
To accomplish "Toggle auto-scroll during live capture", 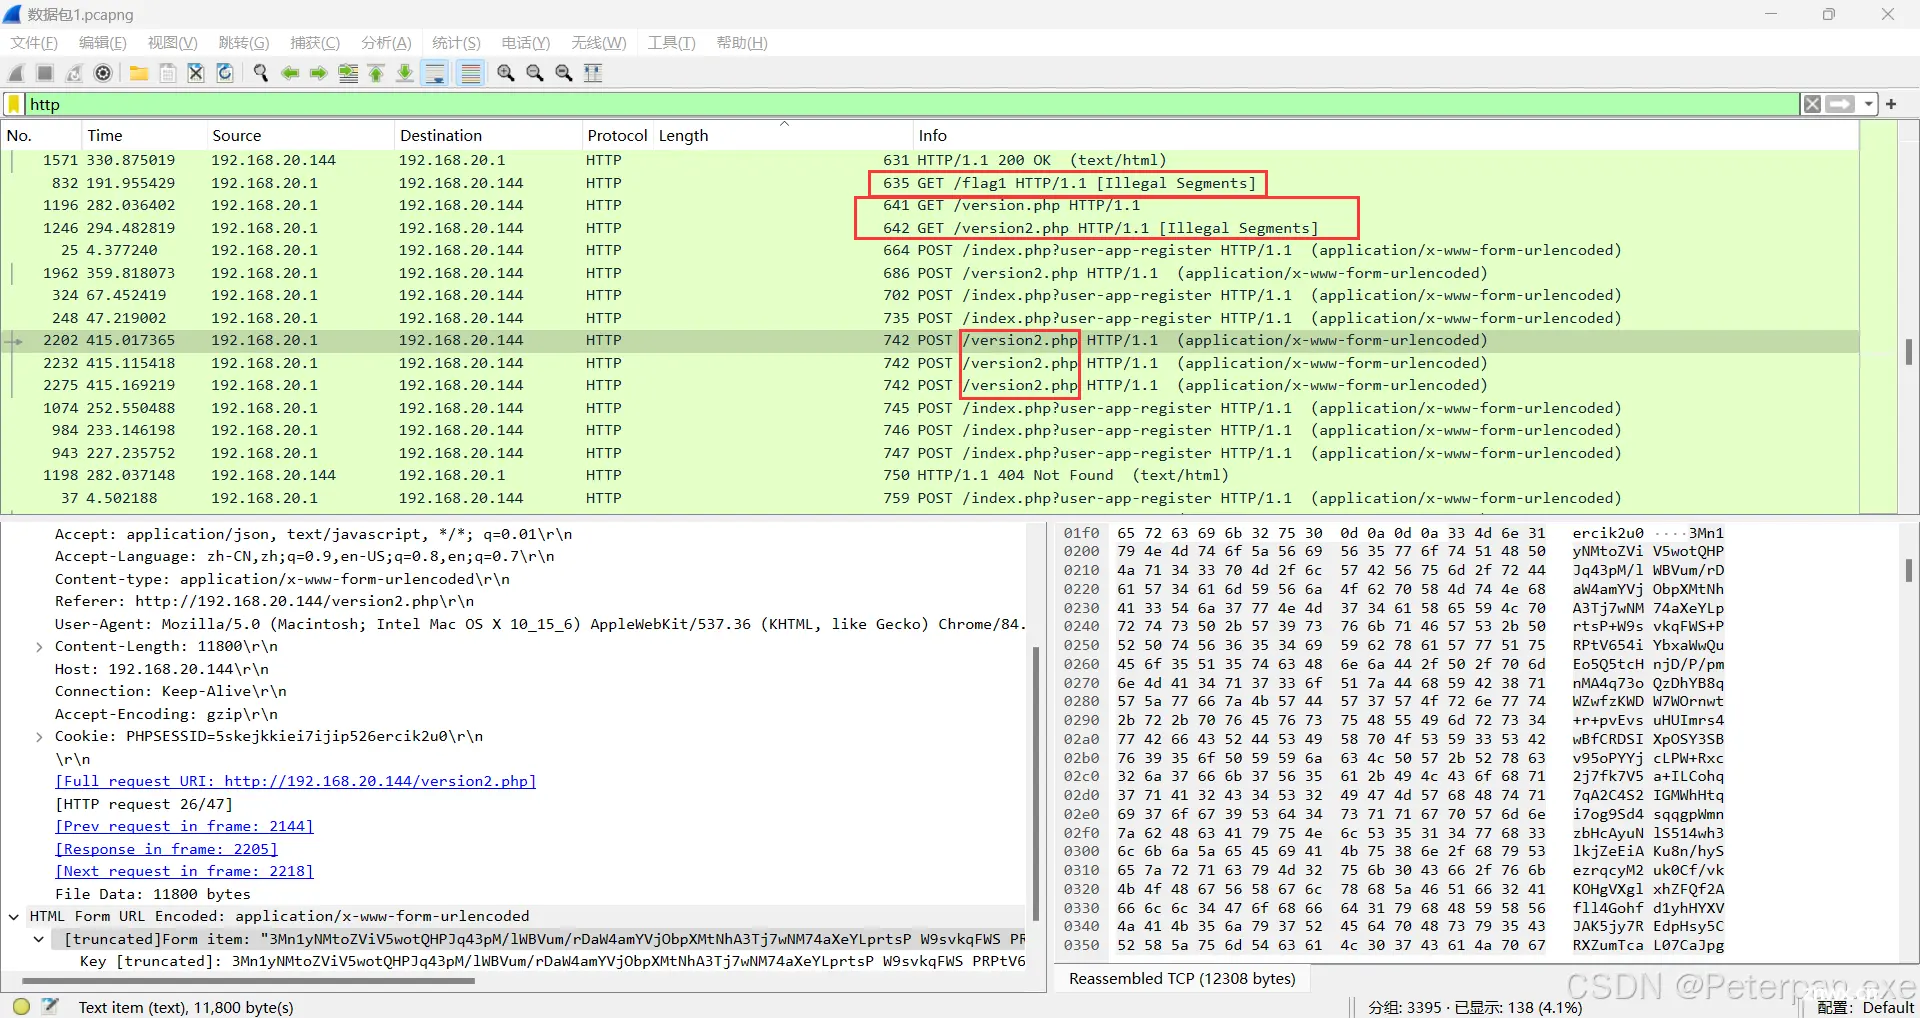I will [x=435, y=73].
